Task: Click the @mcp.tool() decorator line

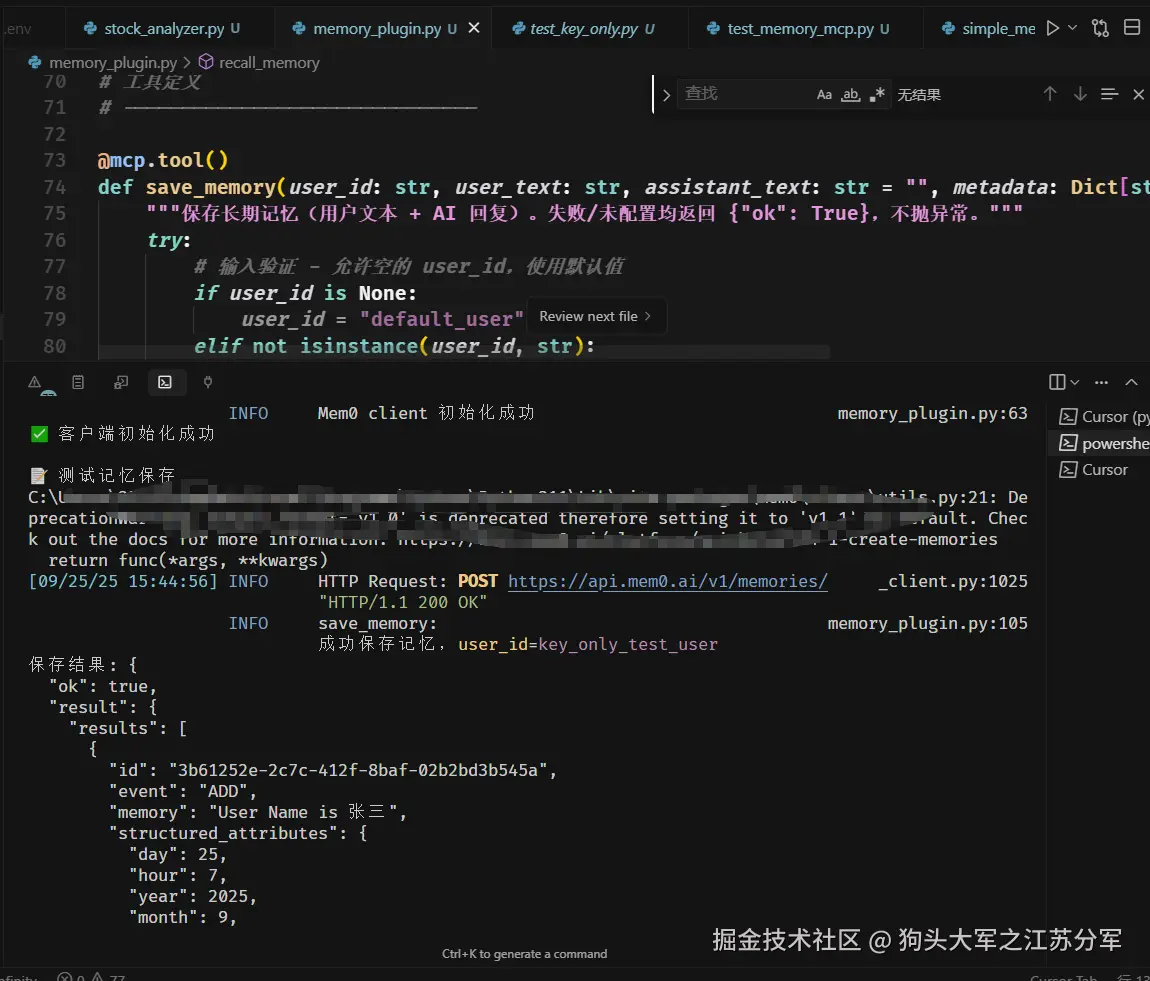Action: (x=163, y=160)
